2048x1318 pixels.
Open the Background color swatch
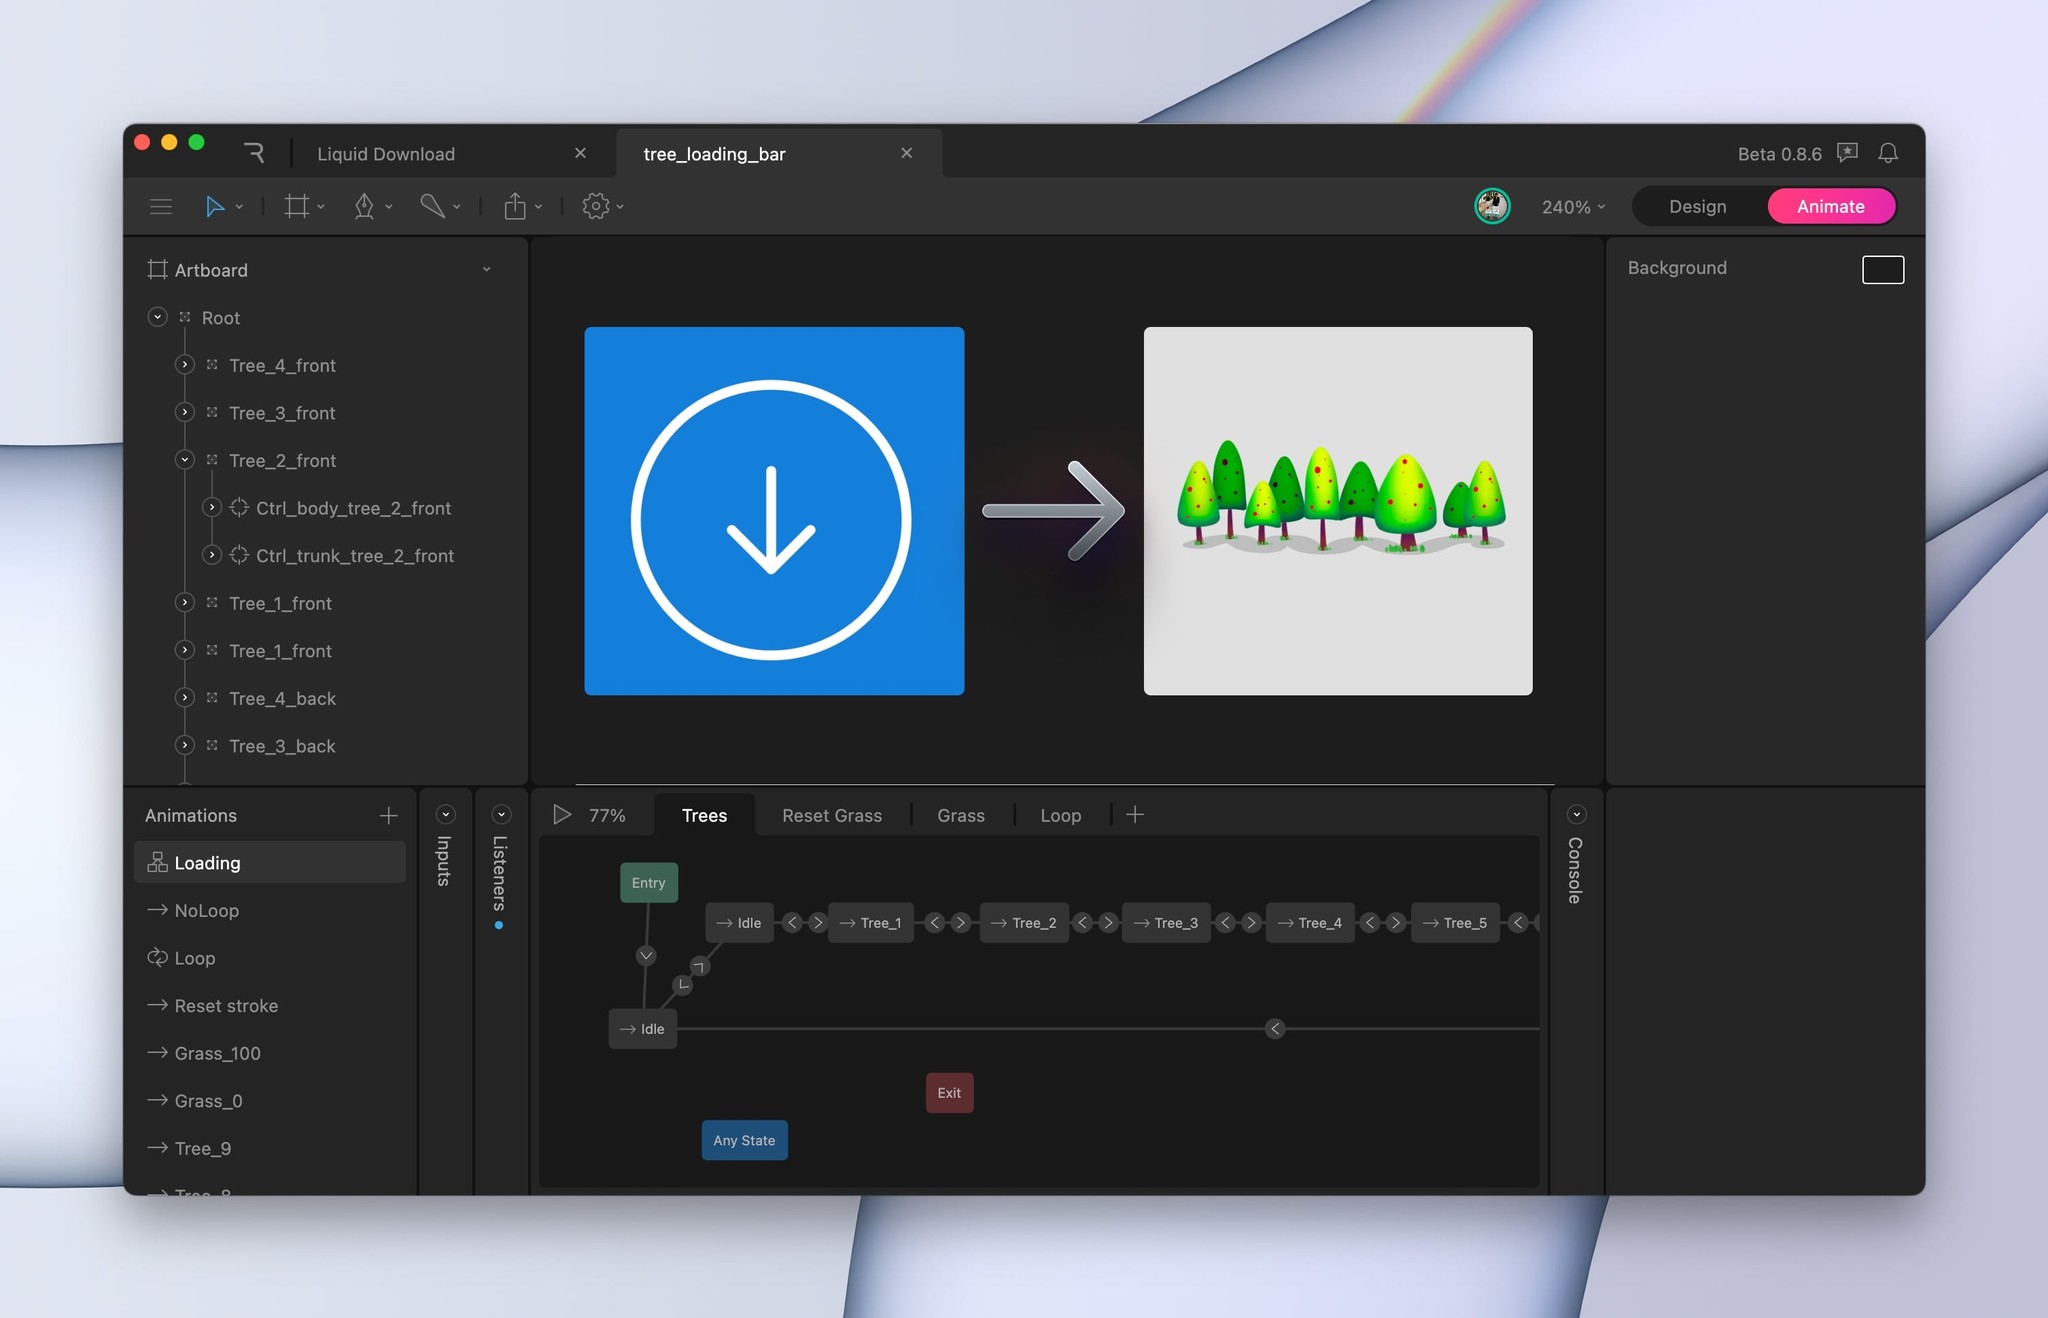click(1882, 270)
